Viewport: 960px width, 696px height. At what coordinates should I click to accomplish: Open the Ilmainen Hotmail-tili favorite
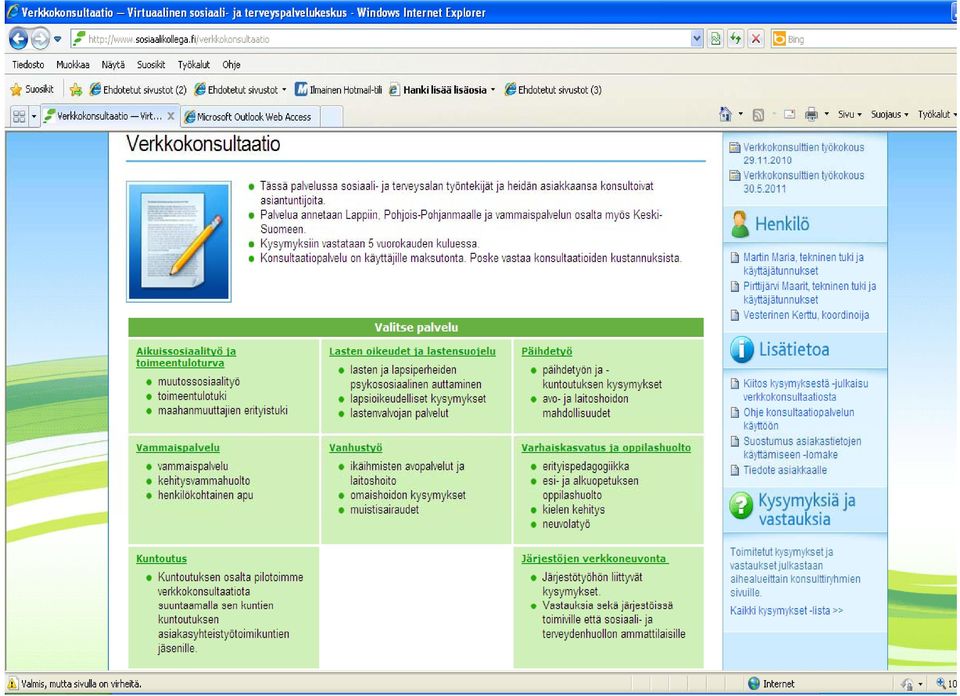tap(339, 90)
